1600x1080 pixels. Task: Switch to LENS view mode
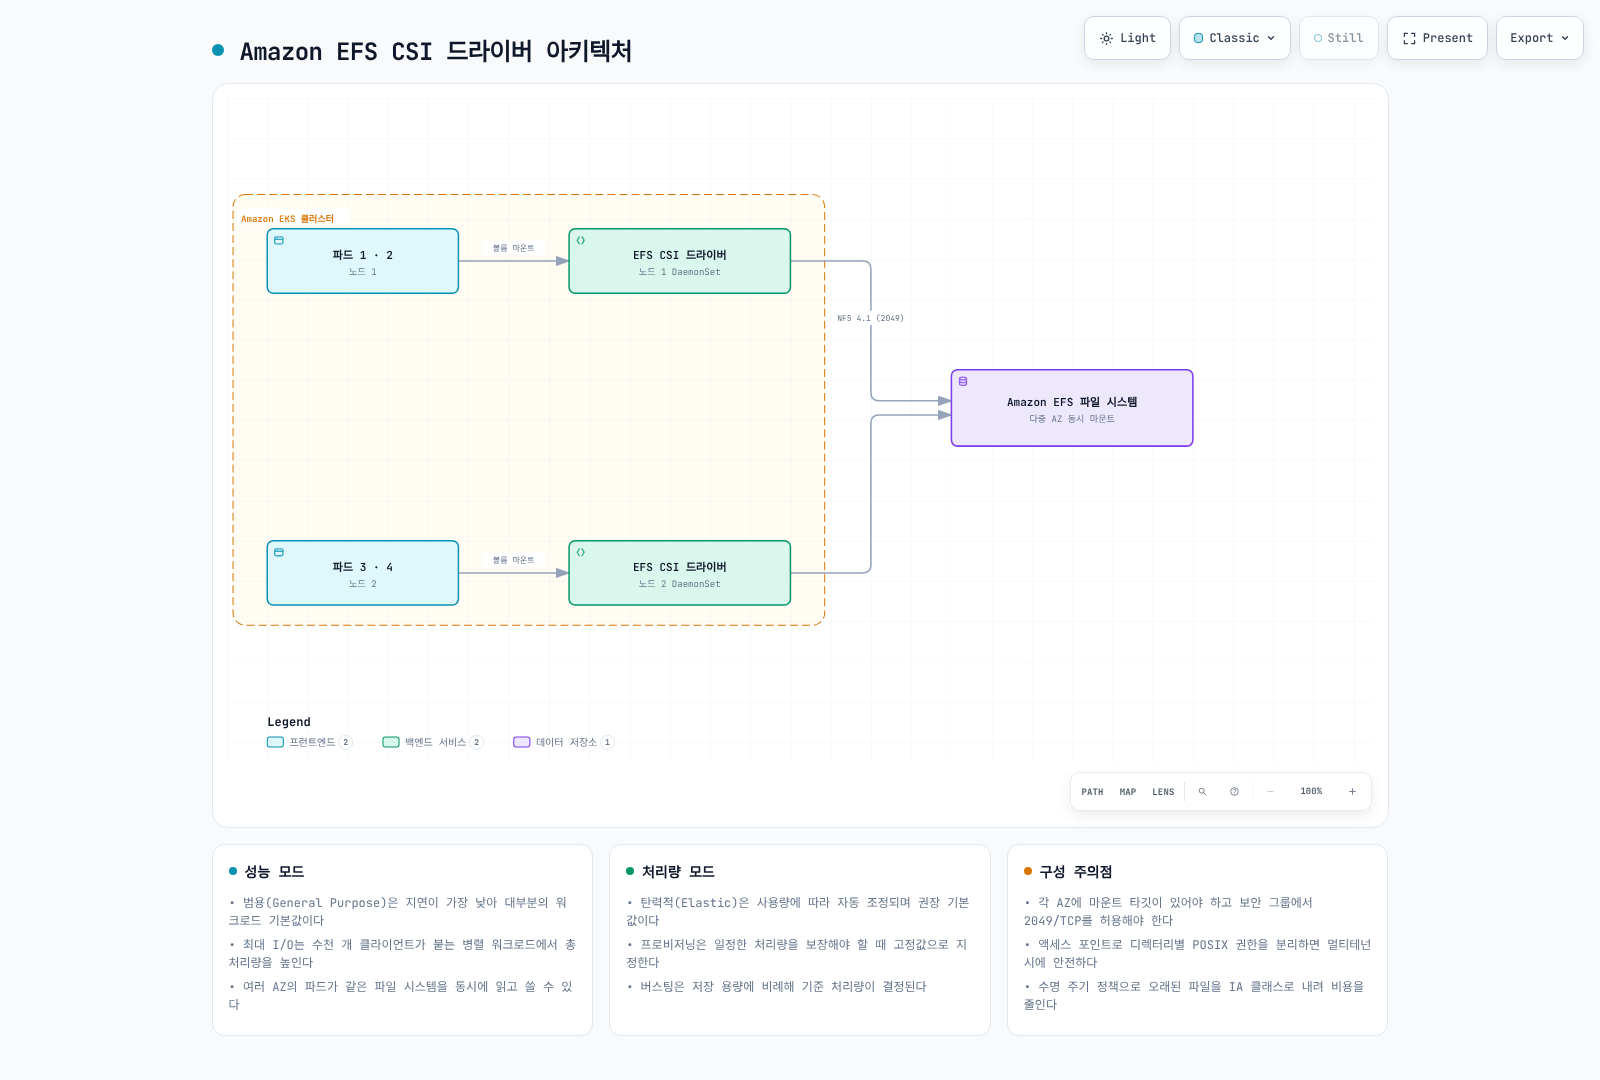tap(1163, 792)
